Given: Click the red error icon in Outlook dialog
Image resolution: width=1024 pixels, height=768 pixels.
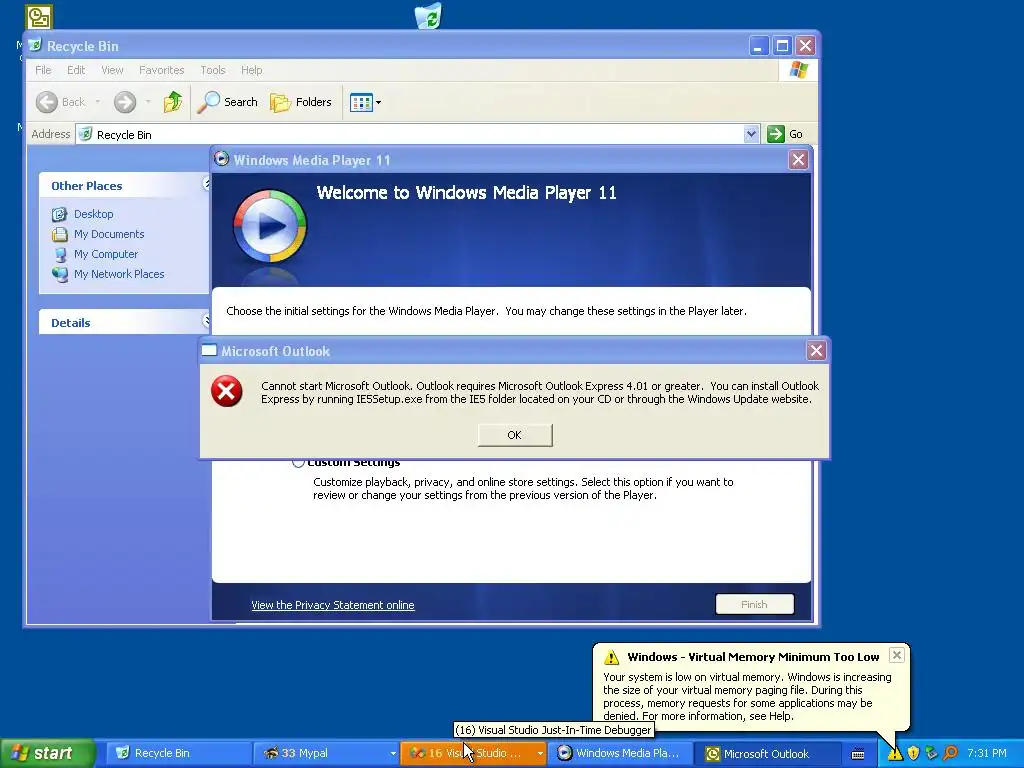Looking at the screenshot, I should pyautogui.click(x=227, y=392).
